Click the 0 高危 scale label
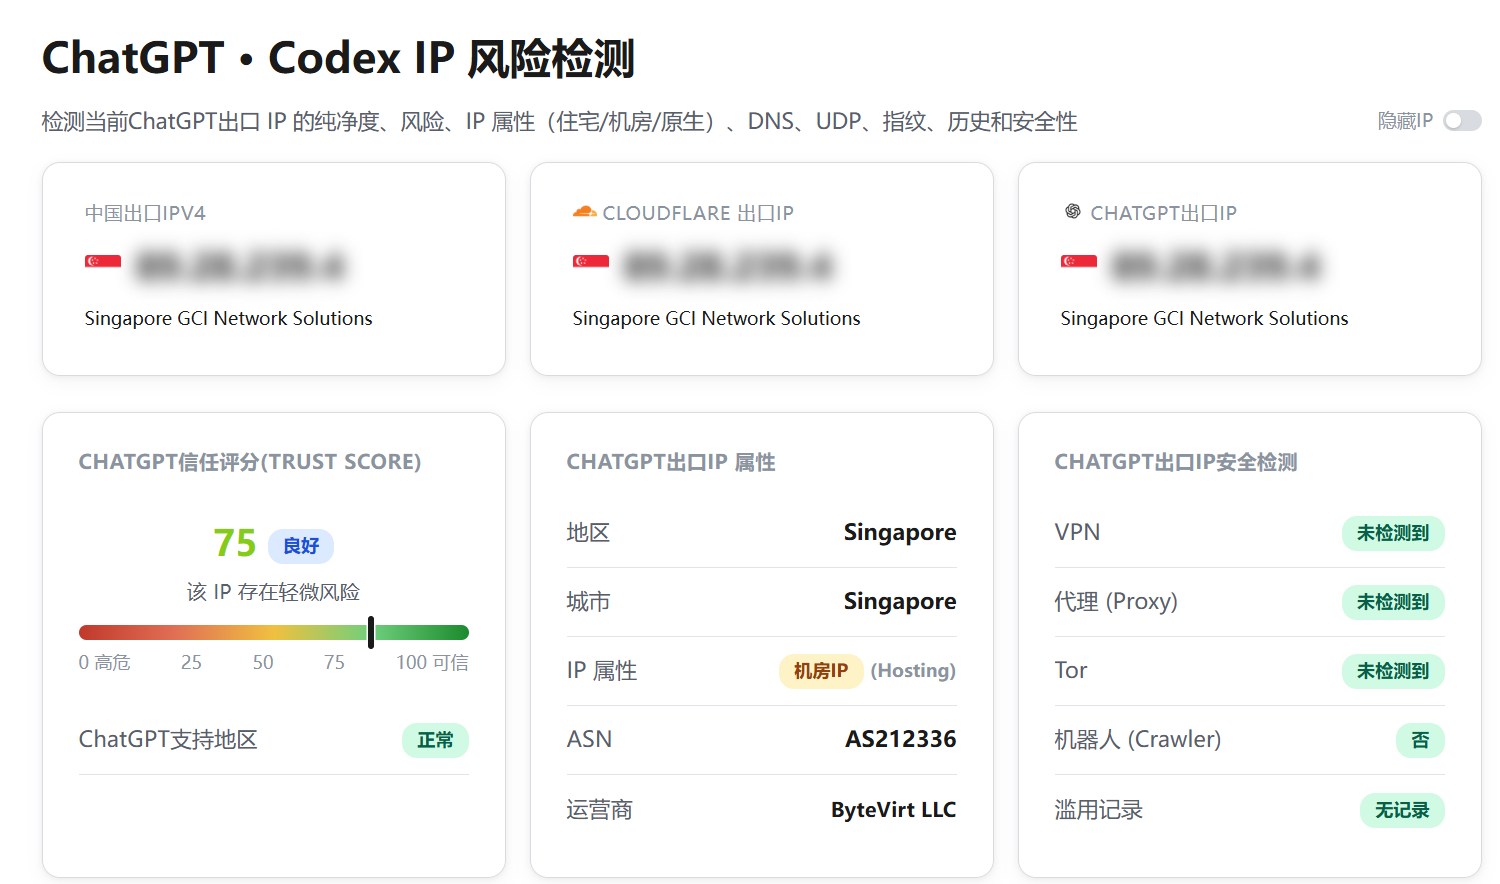Screen dimensions: 1500x884 click(x=105, y=662)
